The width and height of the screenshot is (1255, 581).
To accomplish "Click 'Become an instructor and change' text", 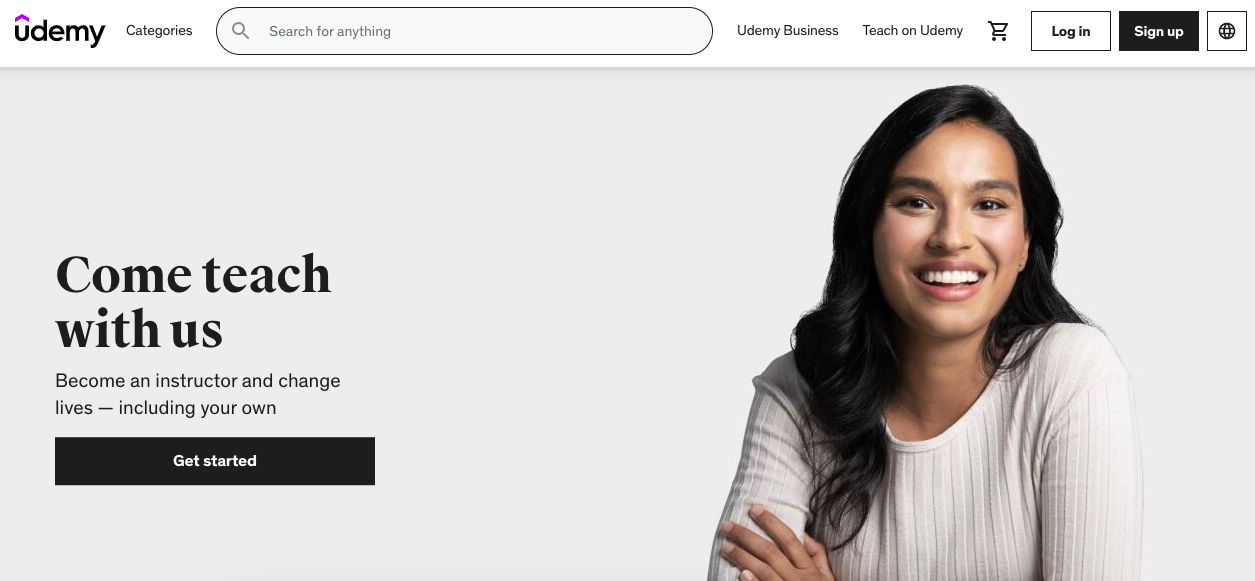I will pos(198,381).
